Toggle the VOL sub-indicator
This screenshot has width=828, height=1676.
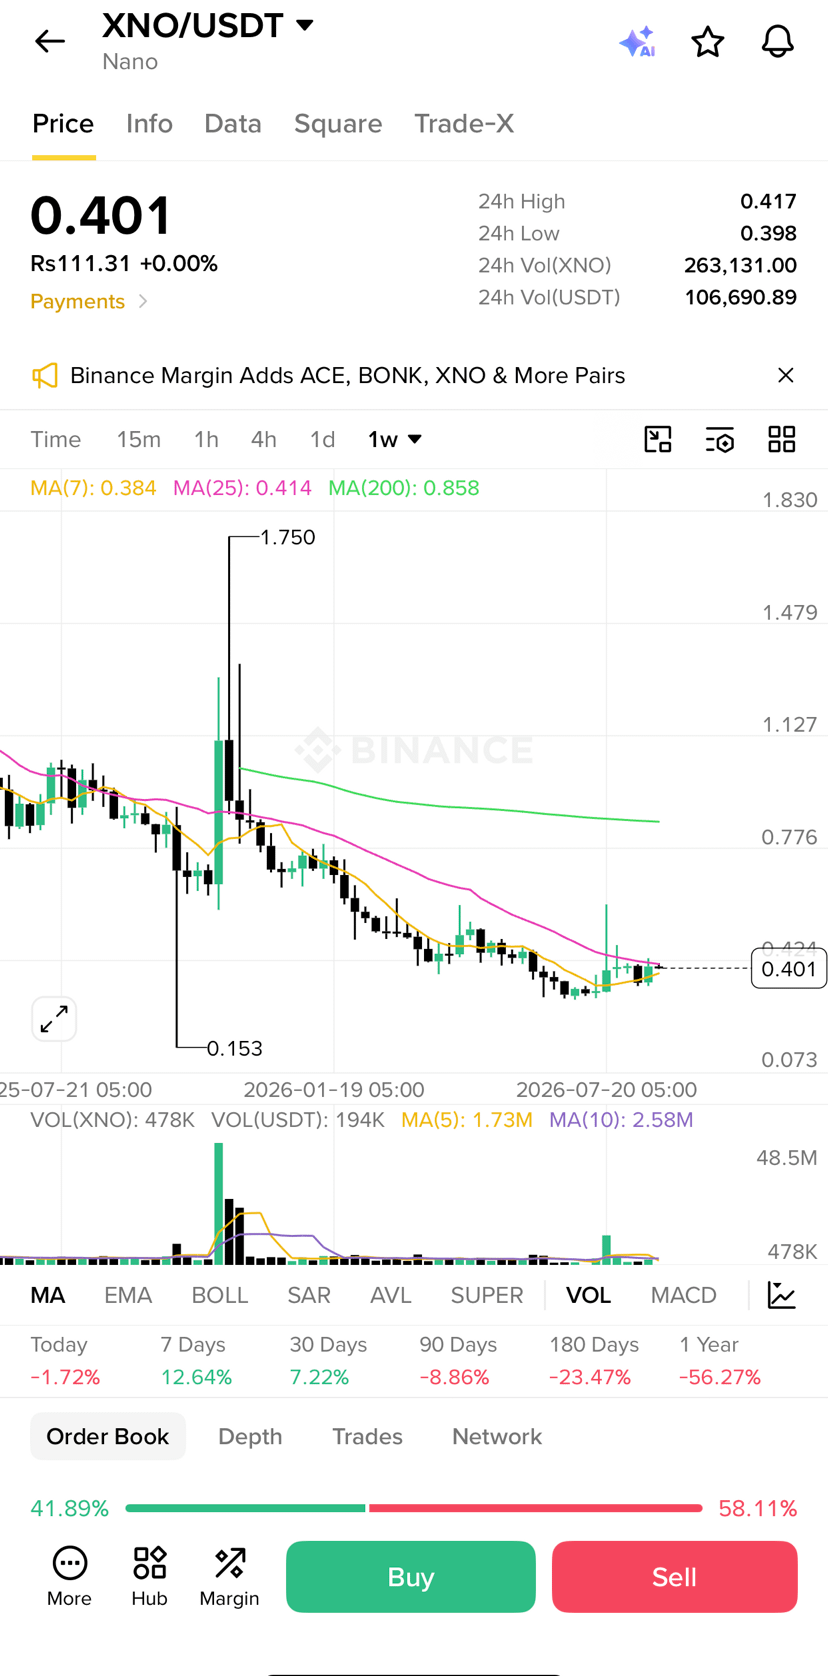coord(589,1296)
